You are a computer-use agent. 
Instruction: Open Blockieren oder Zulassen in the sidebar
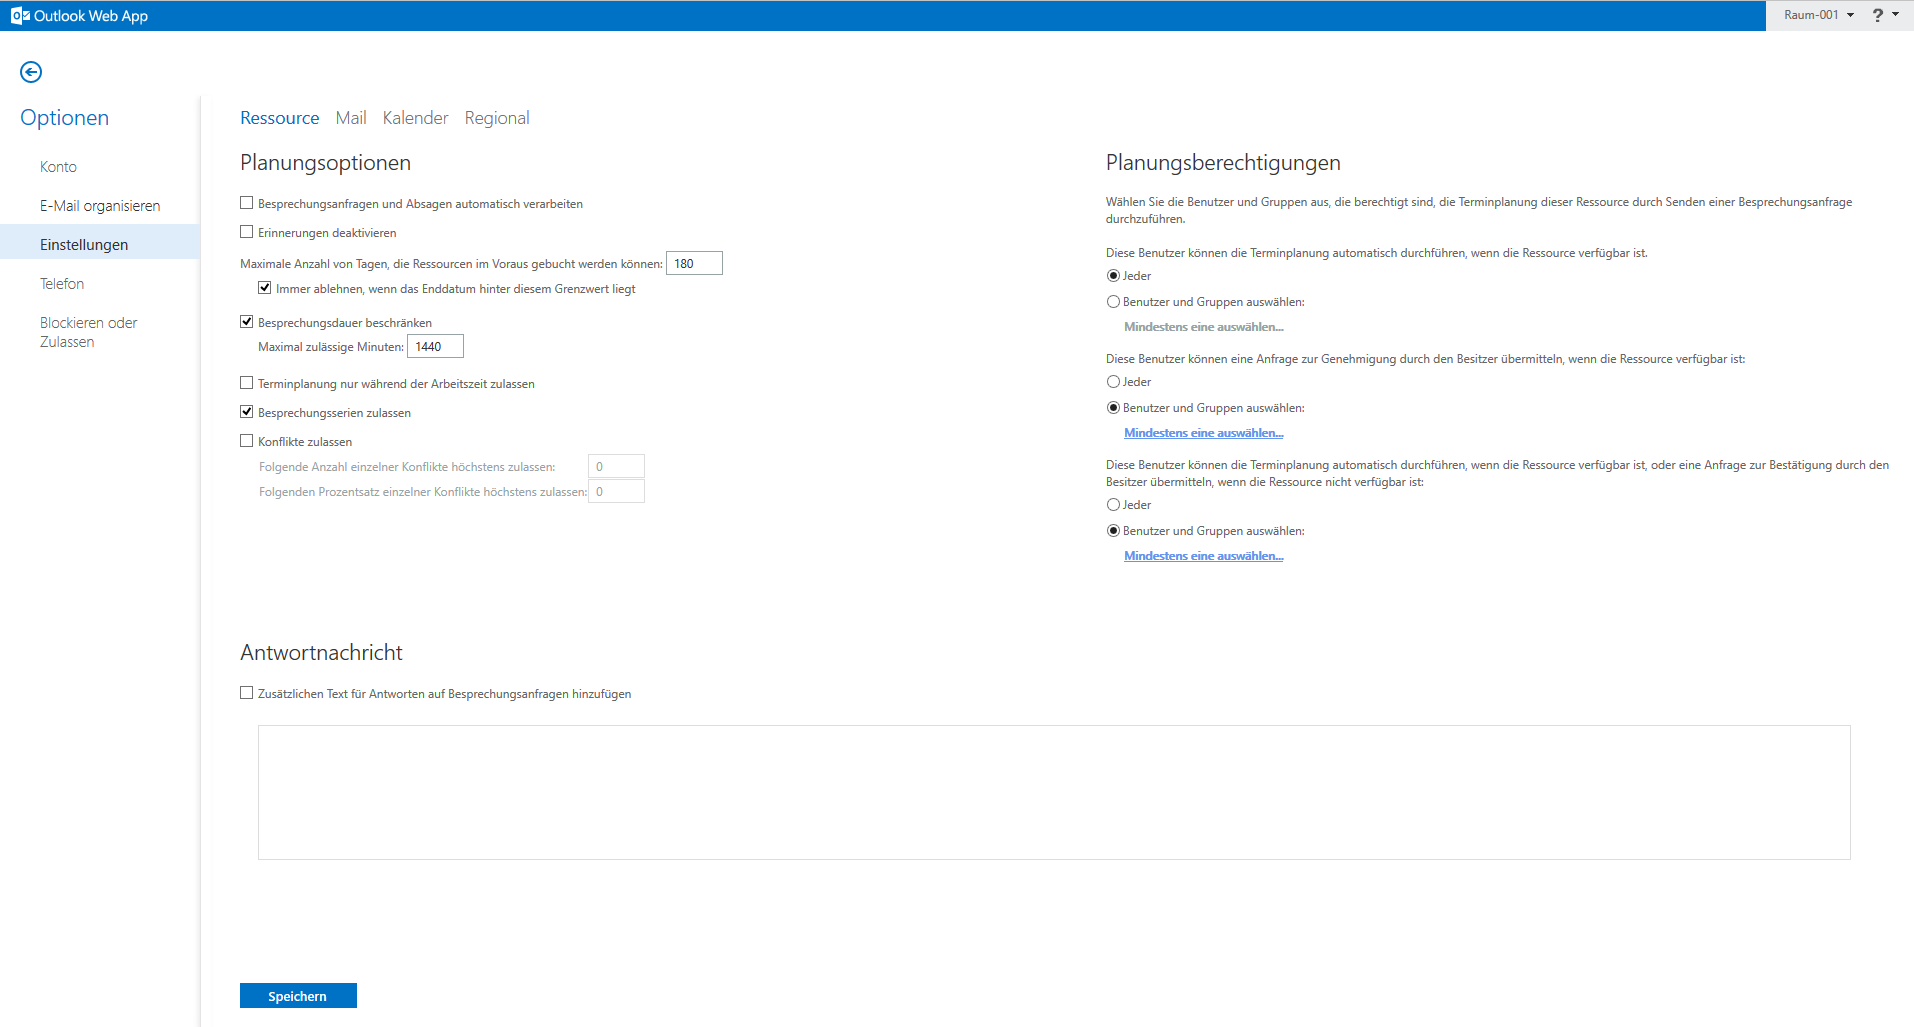coord(88,332)
